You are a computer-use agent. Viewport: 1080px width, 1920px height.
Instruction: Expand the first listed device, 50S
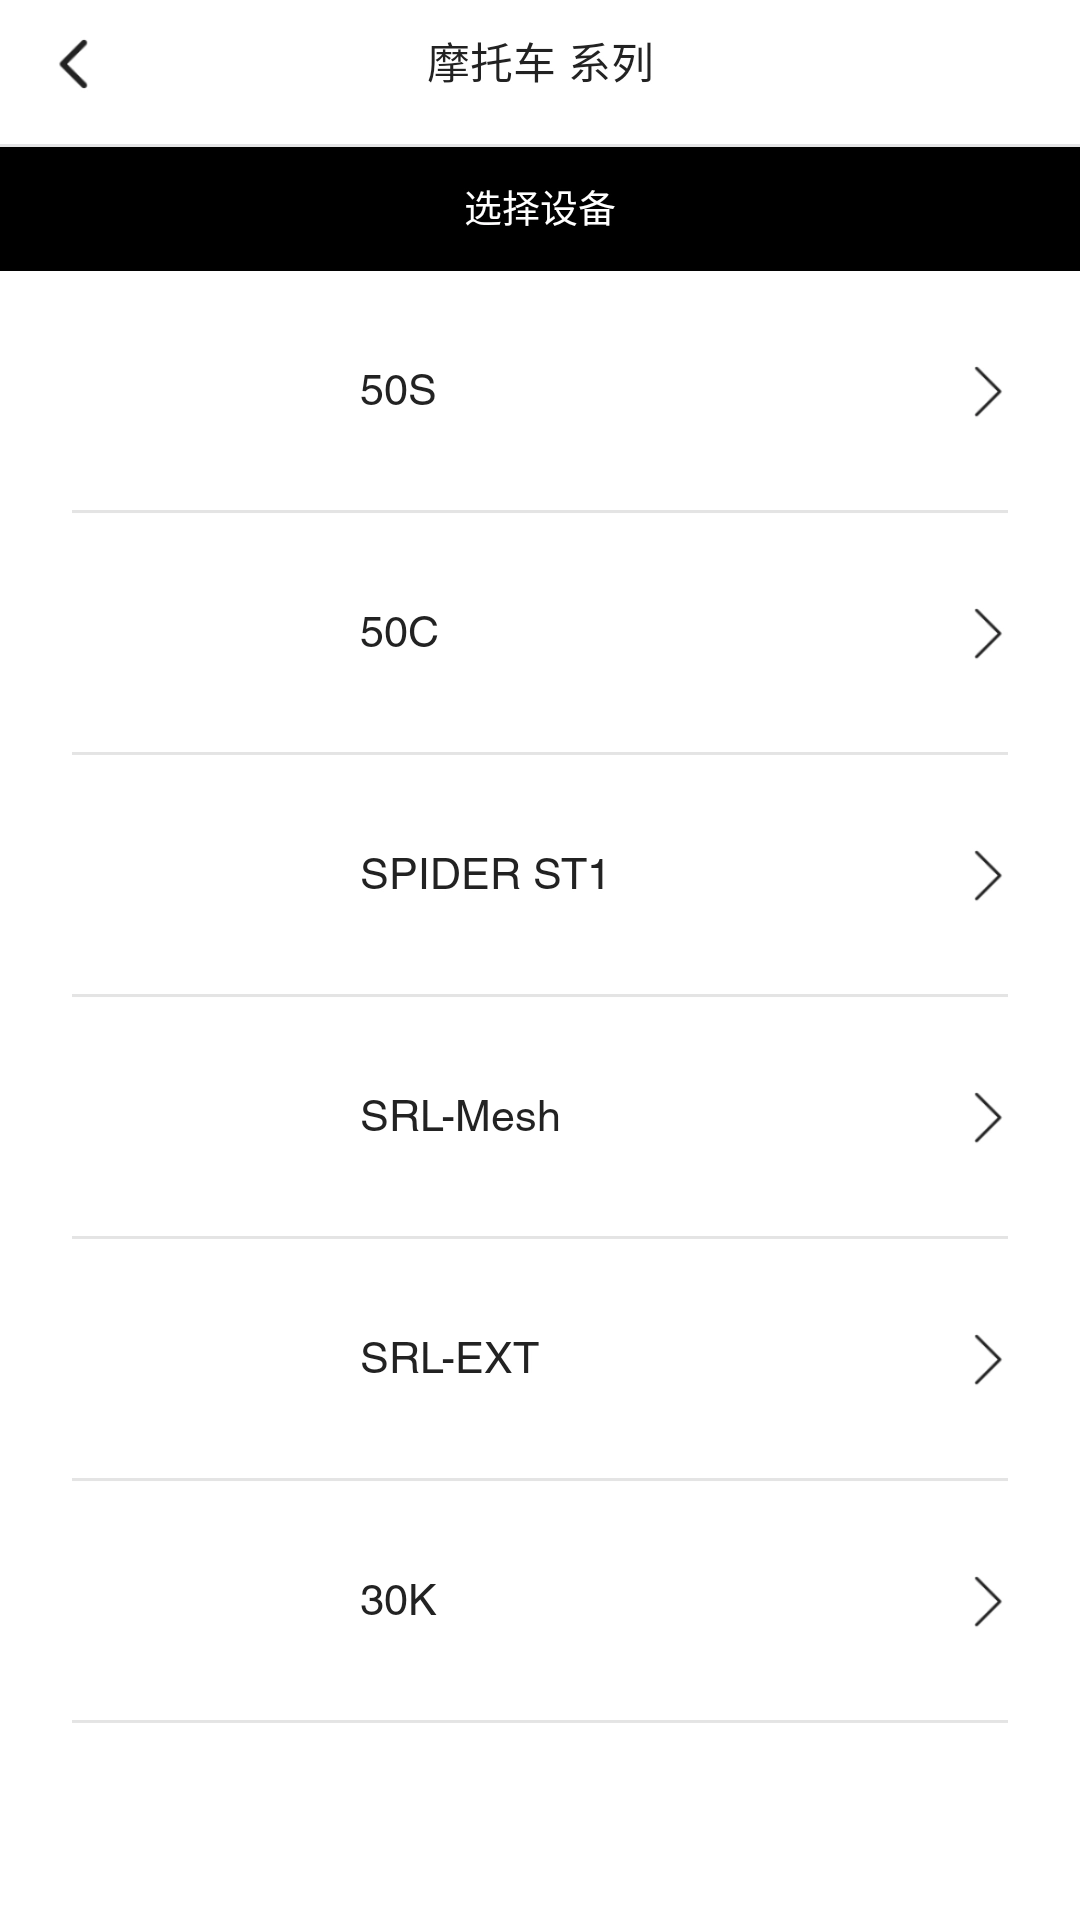(540, 391)
